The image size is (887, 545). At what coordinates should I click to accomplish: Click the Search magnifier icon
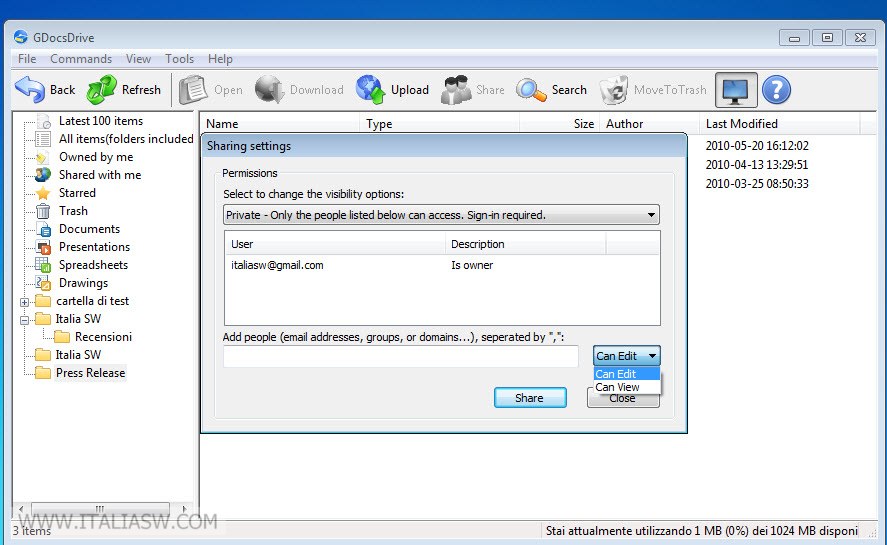[x=531, y=89]
